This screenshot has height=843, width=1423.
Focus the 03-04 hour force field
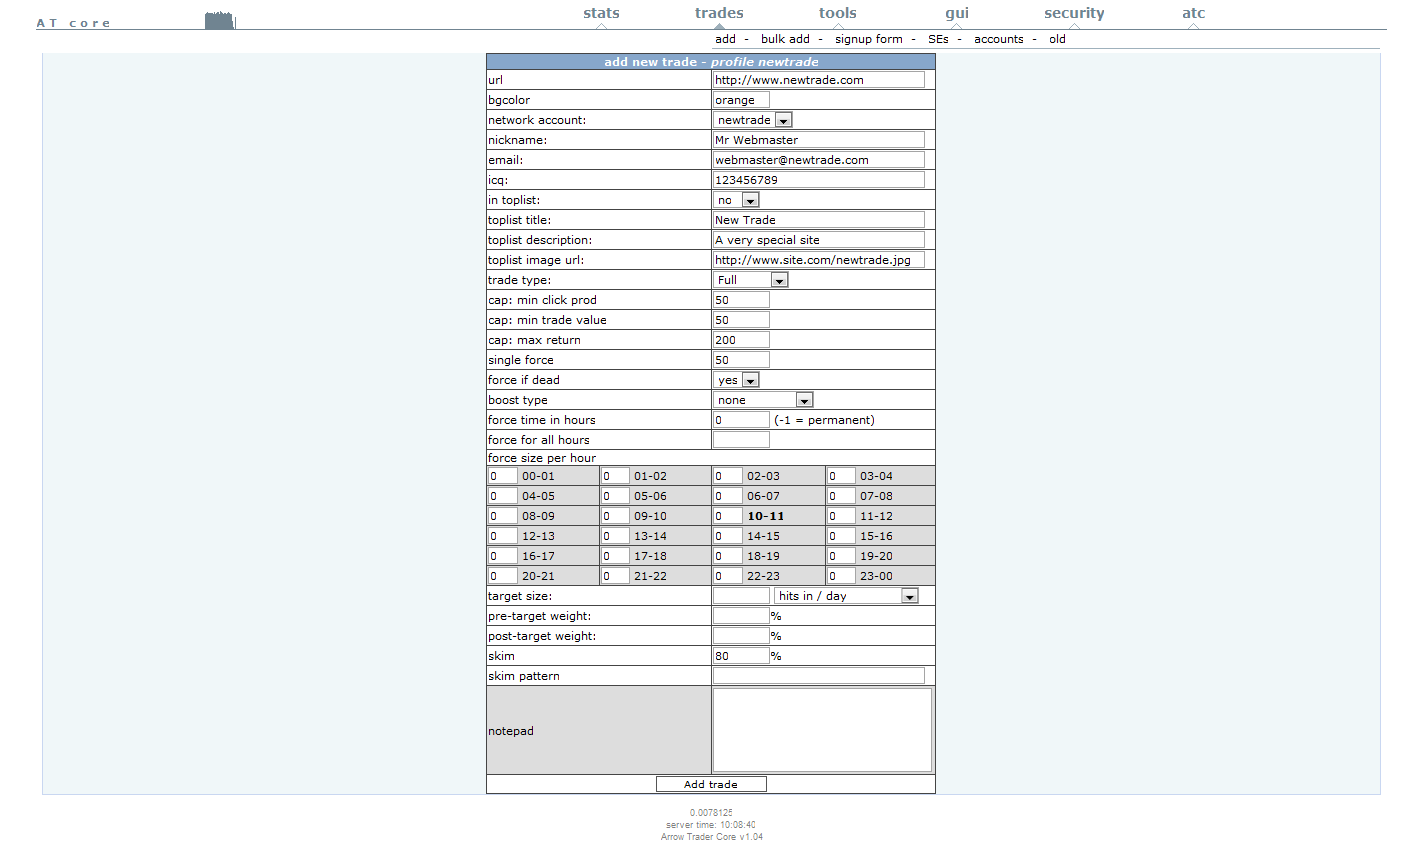(841, 476)
